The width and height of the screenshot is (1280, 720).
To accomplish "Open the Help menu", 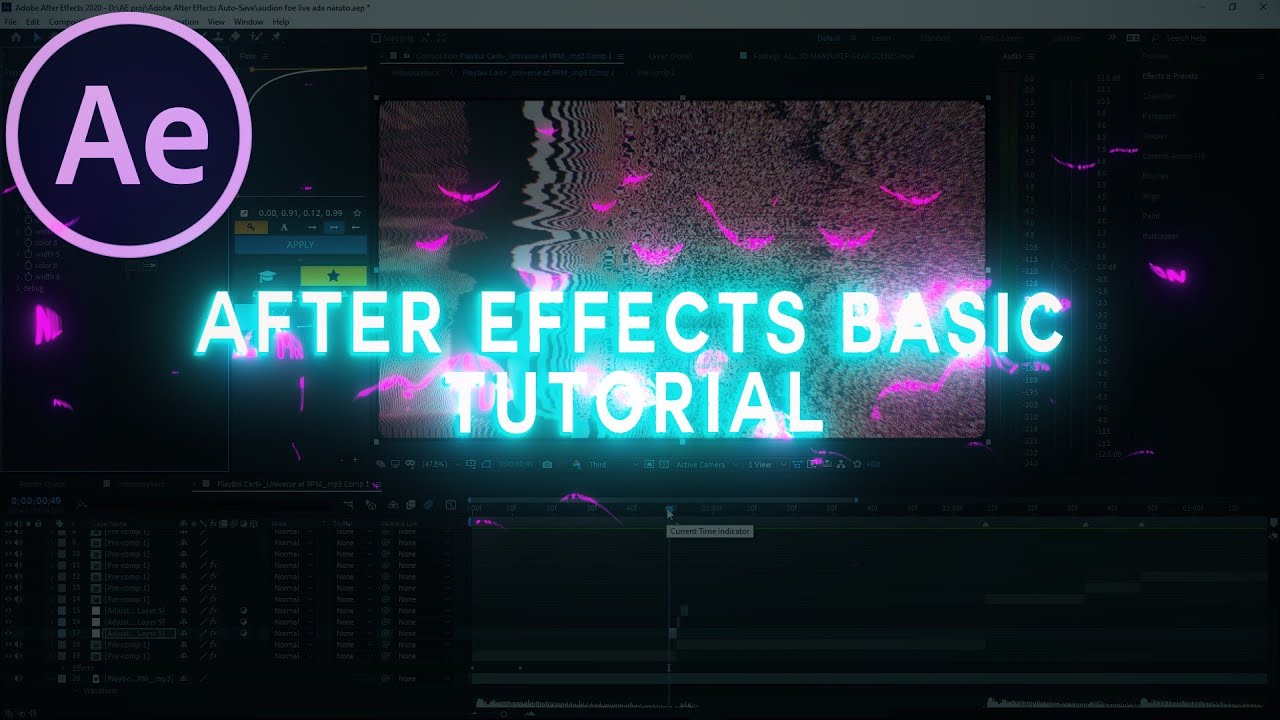I will [x=281, y=21].
